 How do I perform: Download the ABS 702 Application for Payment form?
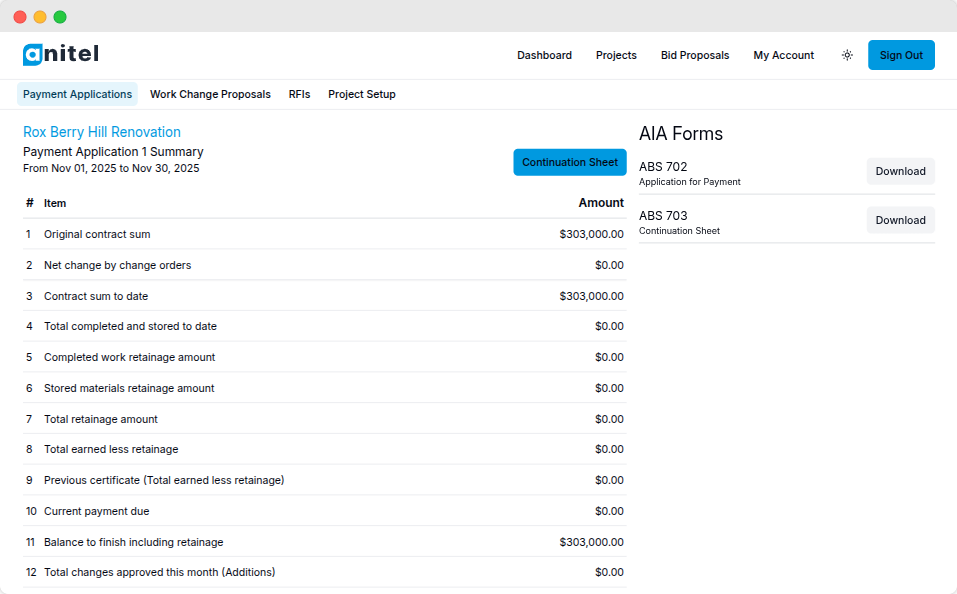pos(900,171)
